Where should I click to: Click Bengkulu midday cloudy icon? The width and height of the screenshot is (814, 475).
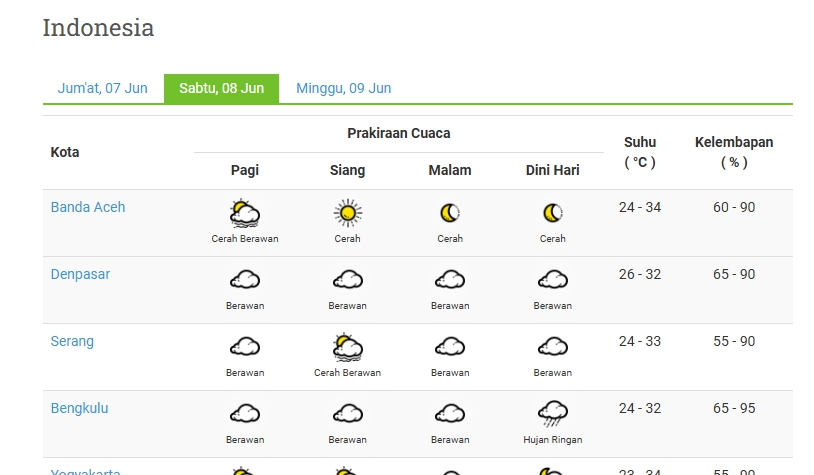click(x=347, y=414)
